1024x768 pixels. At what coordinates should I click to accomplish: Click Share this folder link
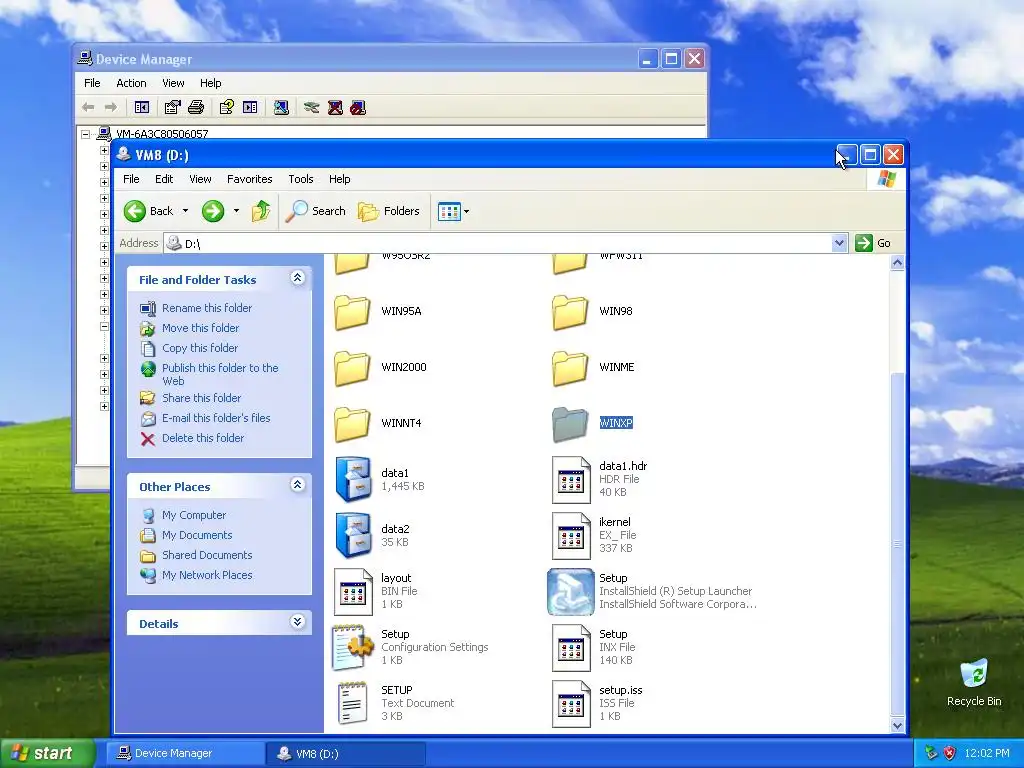[x=201, y=398]
